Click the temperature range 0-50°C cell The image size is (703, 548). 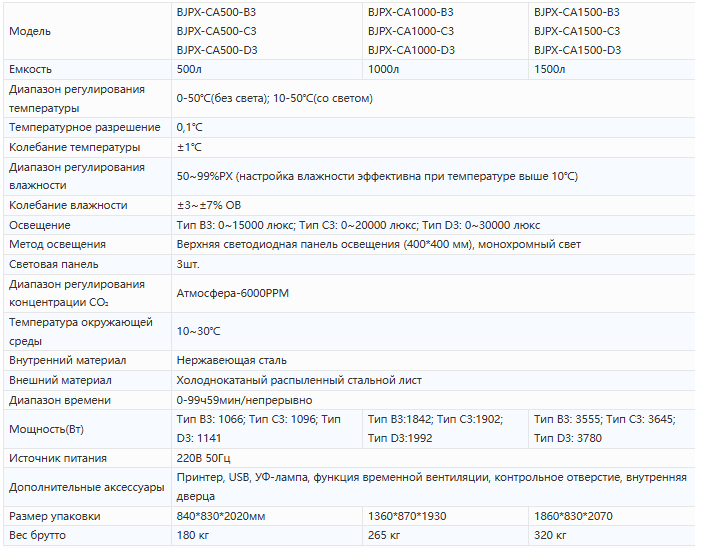[x=433, y=99]
